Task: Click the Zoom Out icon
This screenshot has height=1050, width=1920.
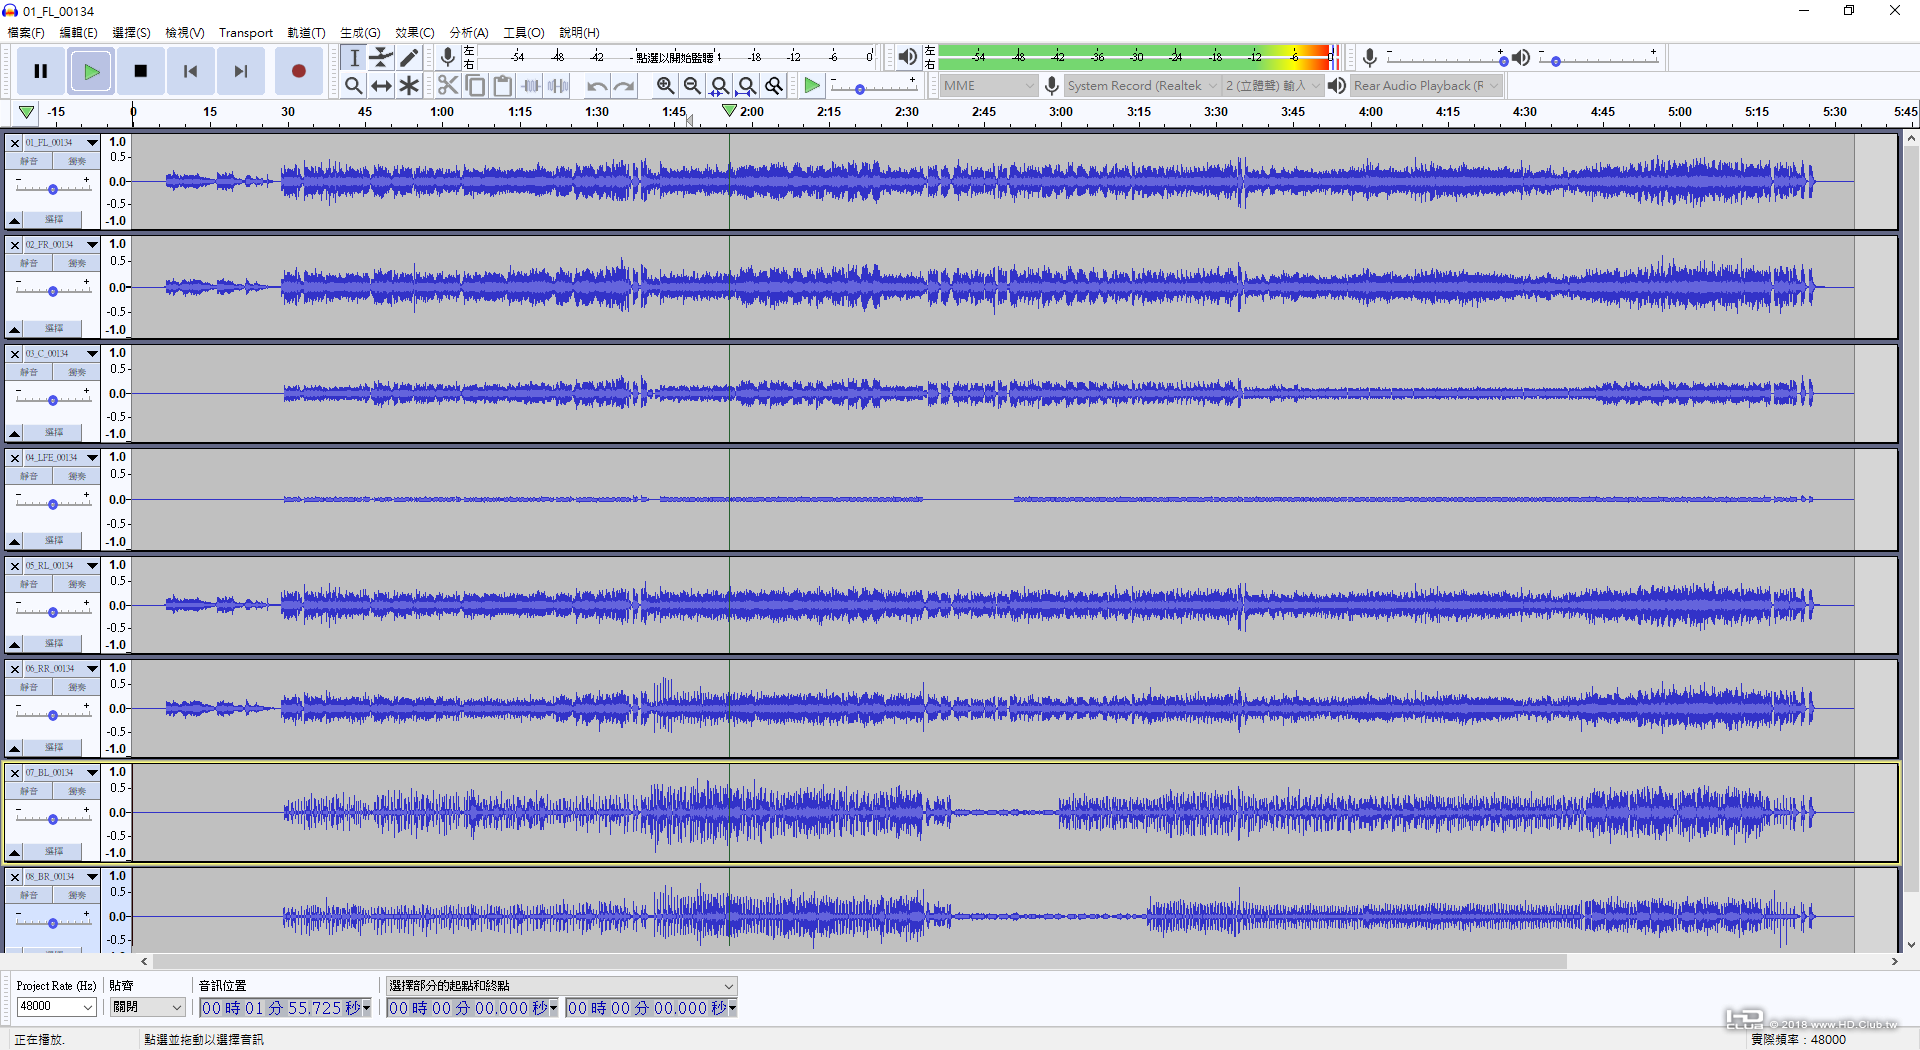Action: [x=692, y=86]
